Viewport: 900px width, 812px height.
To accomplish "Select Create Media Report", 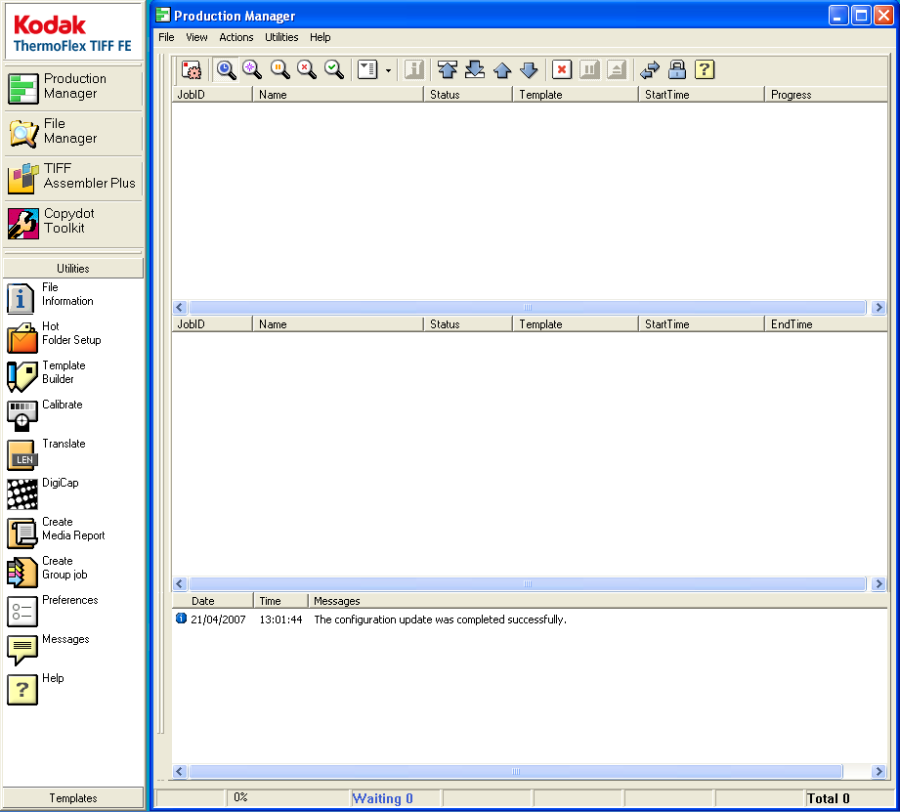I will (56, 531).
